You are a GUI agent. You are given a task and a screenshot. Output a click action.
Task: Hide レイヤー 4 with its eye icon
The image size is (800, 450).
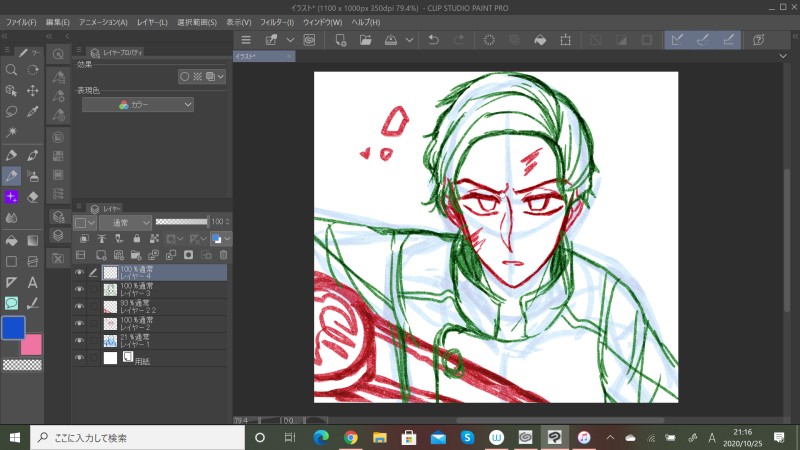[x=79, y=272]
